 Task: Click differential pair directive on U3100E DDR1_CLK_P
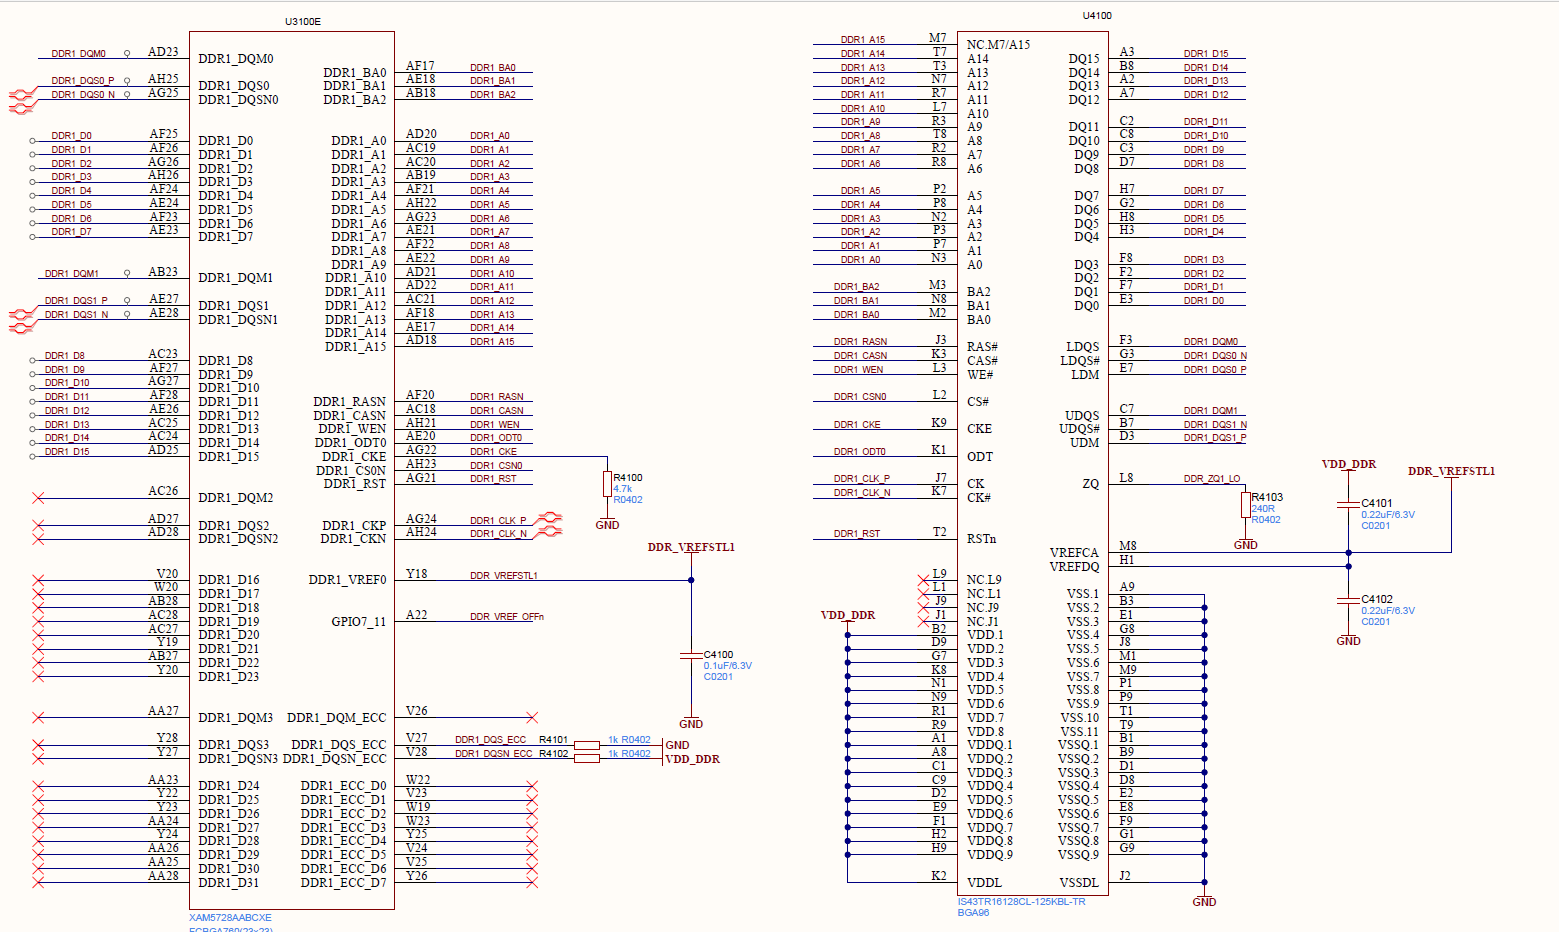[548, 517]
